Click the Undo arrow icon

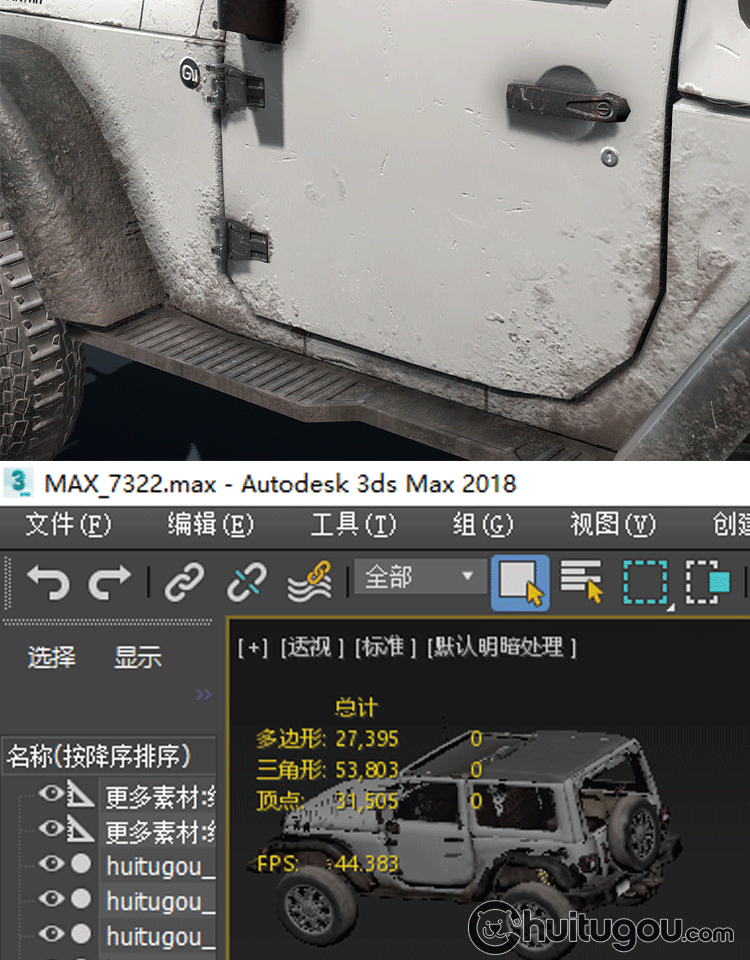point(48,582)
